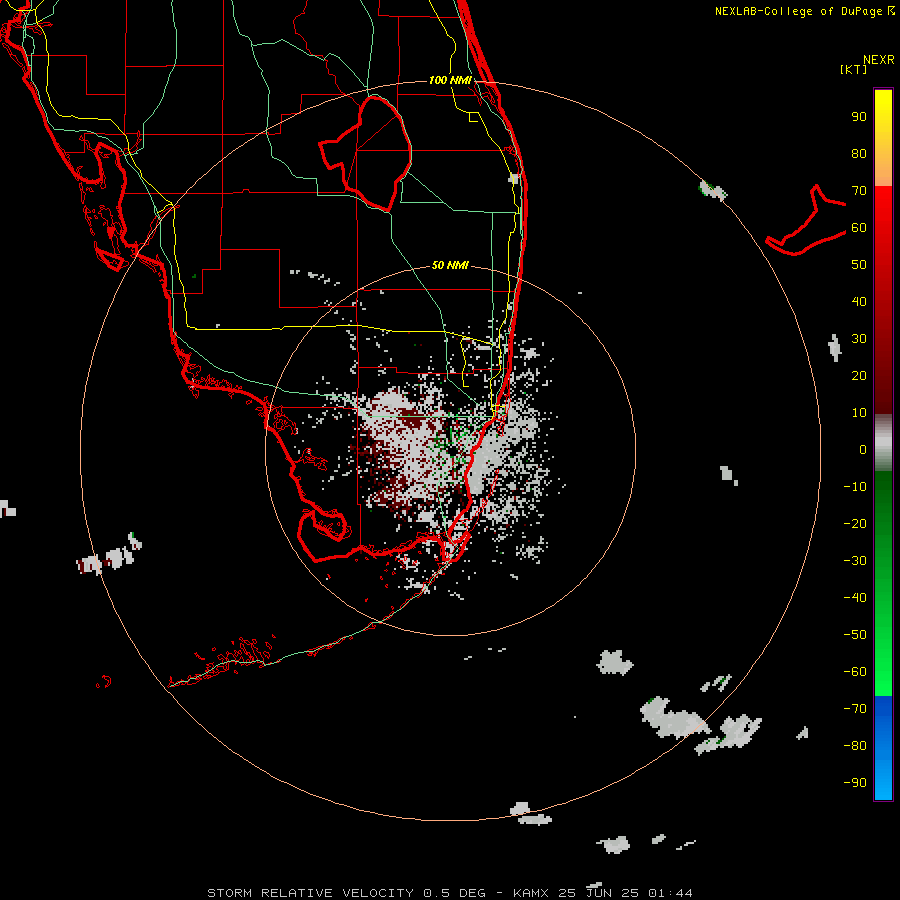Click the -30 scale label
This screenshot has height=900, width=900.
click(855, 561)
